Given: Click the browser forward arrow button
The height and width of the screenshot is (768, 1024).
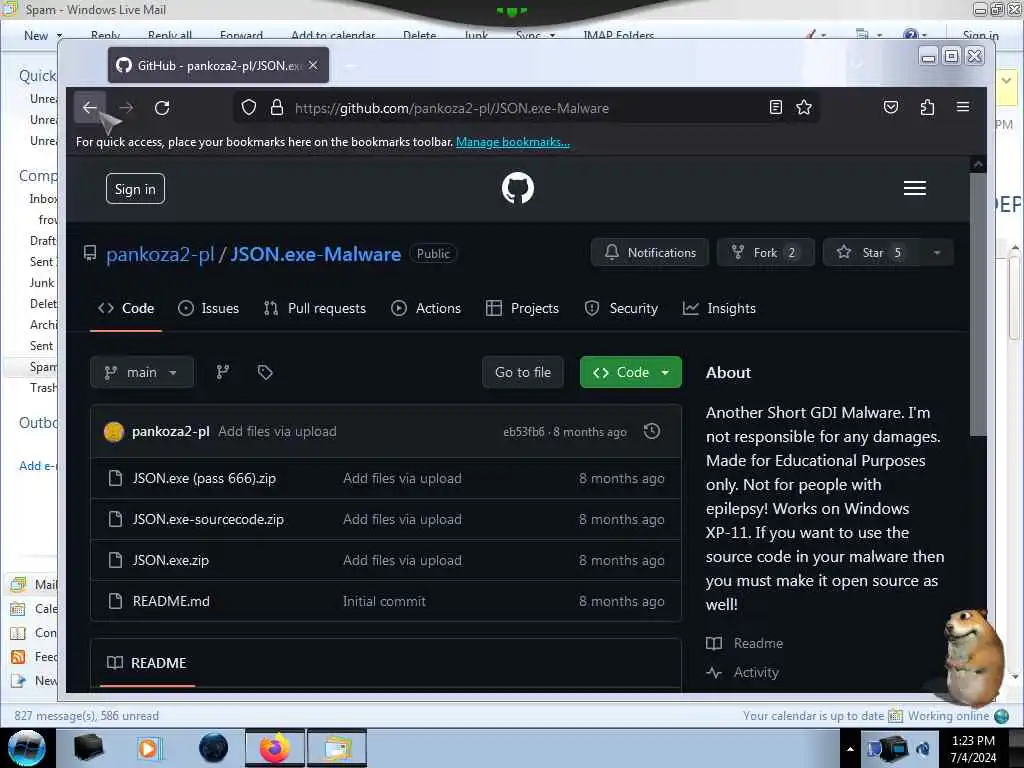Looking at the screenshot, I should point(126,108).
